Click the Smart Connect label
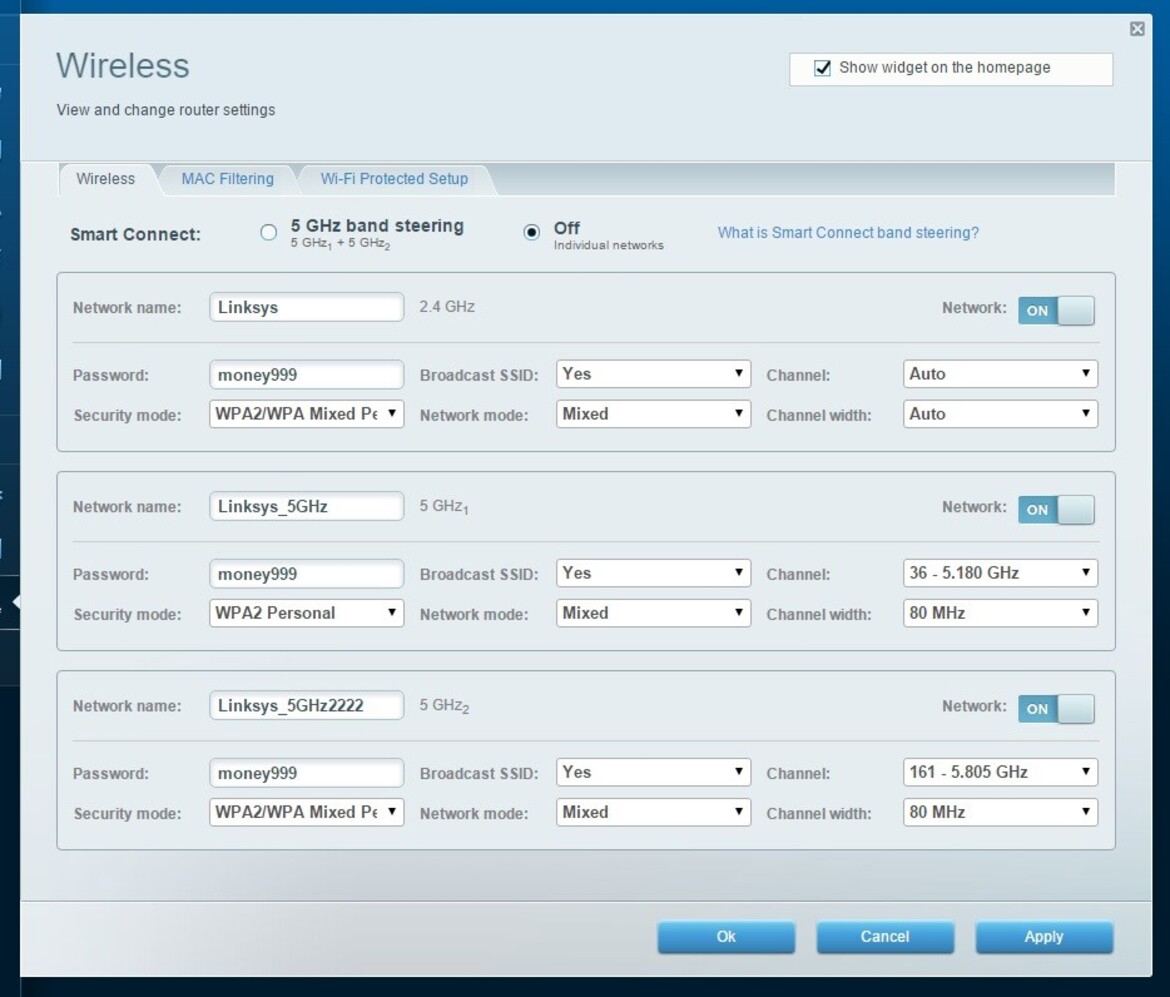The image size is (1170, 997). coord(135,234)
